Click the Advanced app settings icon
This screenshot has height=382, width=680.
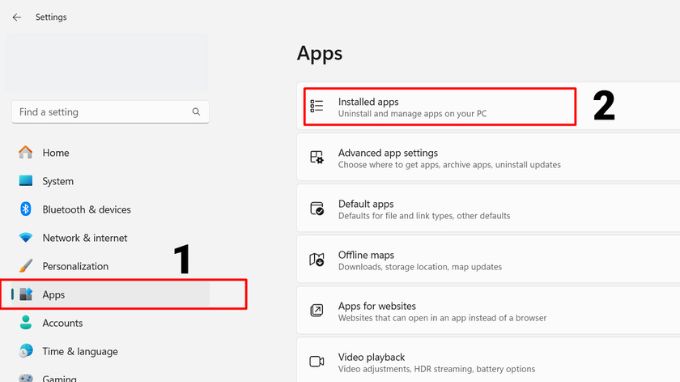coord(317,157)
